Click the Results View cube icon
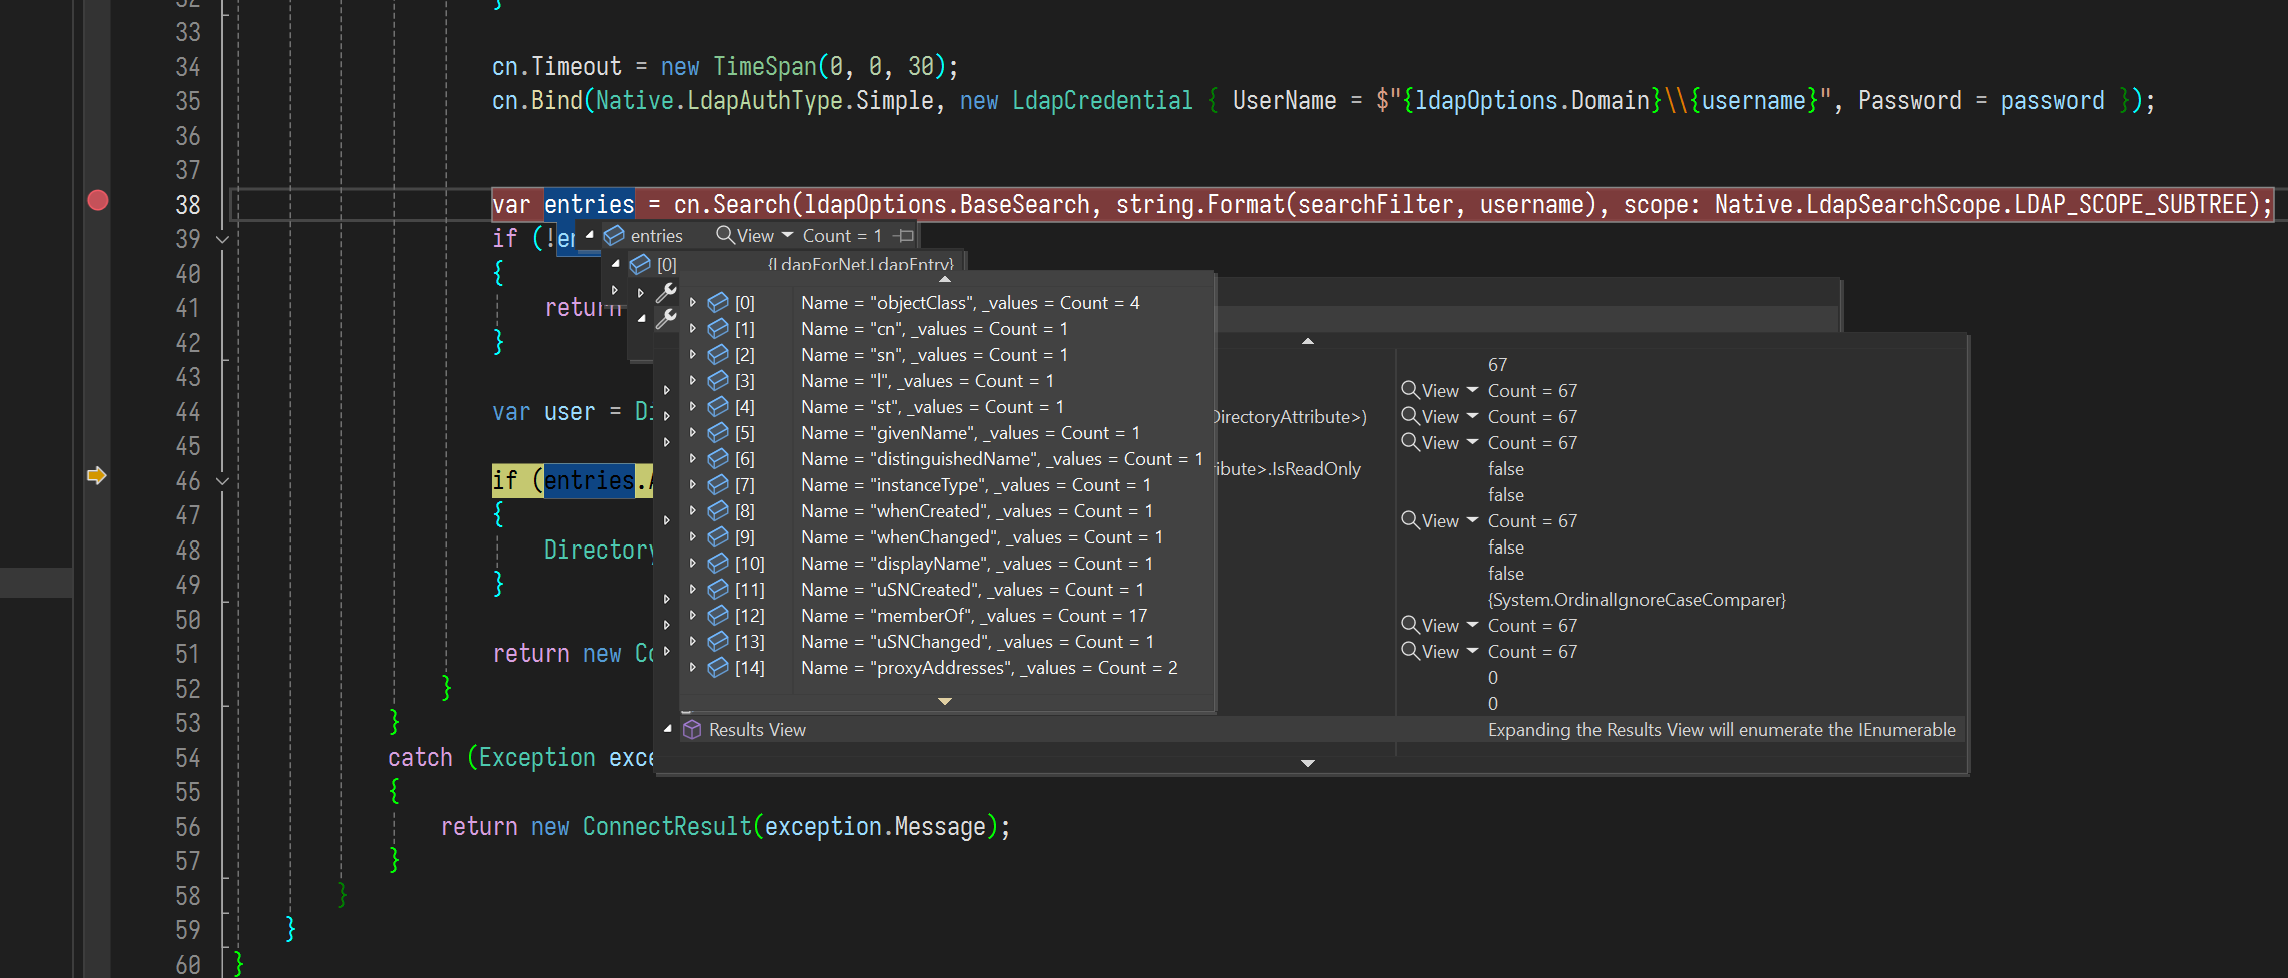Viewport: 2288px width, 978px height. 692,730
